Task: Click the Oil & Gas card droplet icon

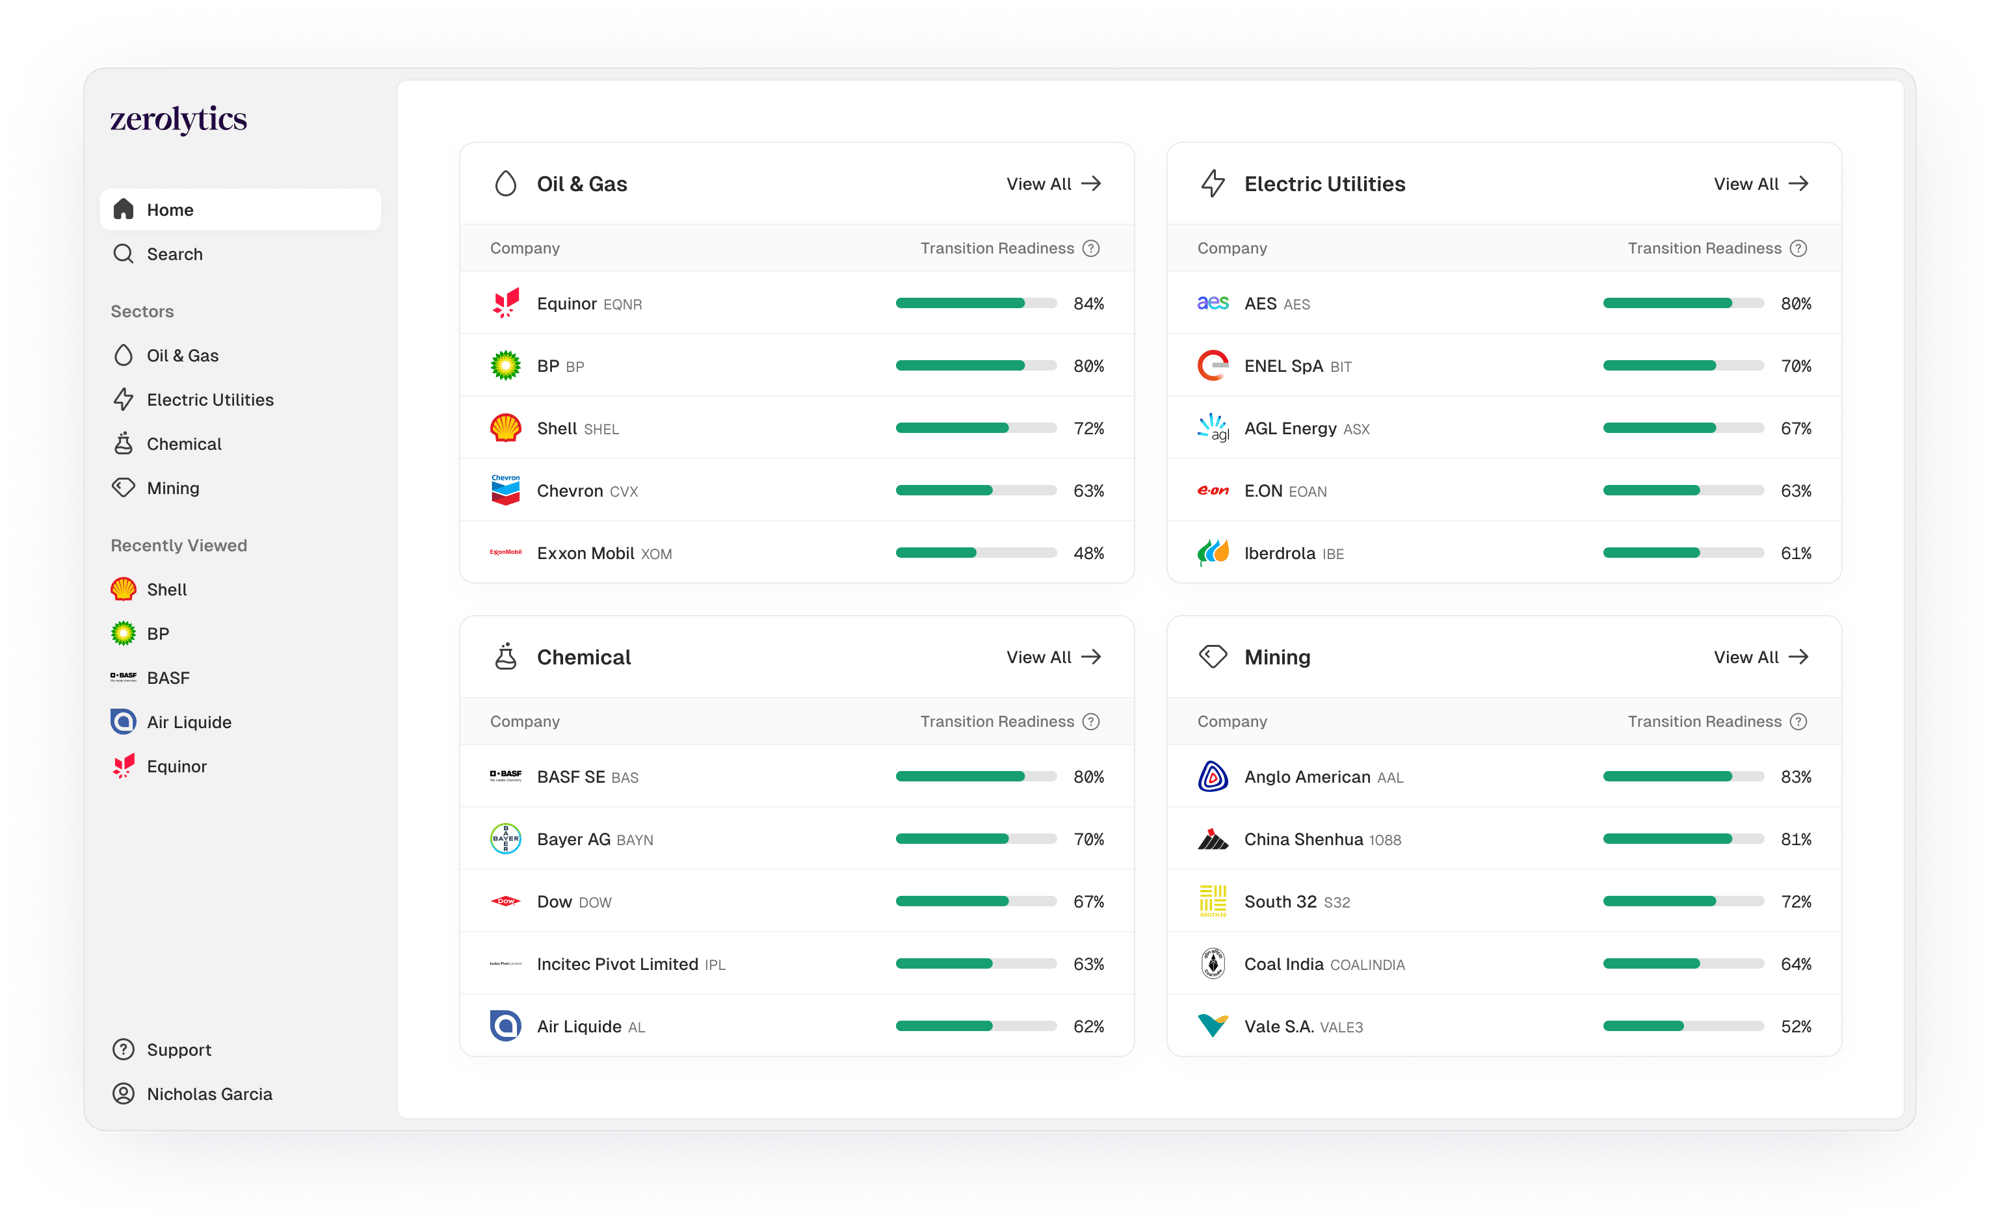Action: (x=506, y=184)
